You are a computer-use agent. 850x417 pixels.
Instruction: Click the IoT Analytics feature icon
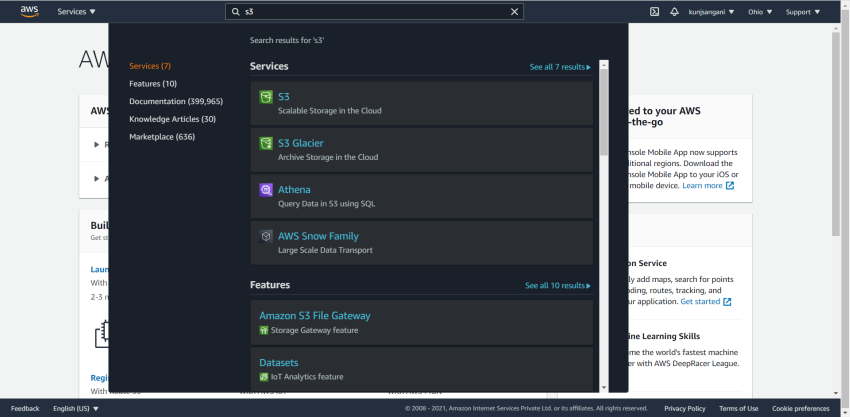coord(264,377)
